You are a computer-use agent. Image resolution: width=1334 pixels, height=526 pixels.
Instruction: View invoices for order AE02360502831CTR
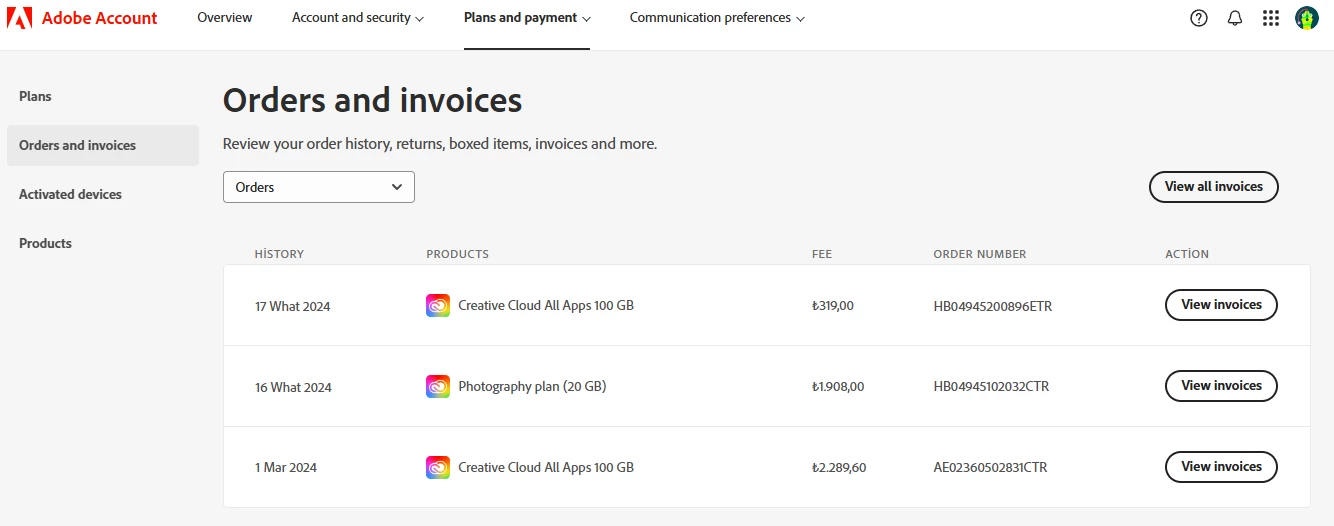pyautogui.click(x=1221, y=467)
